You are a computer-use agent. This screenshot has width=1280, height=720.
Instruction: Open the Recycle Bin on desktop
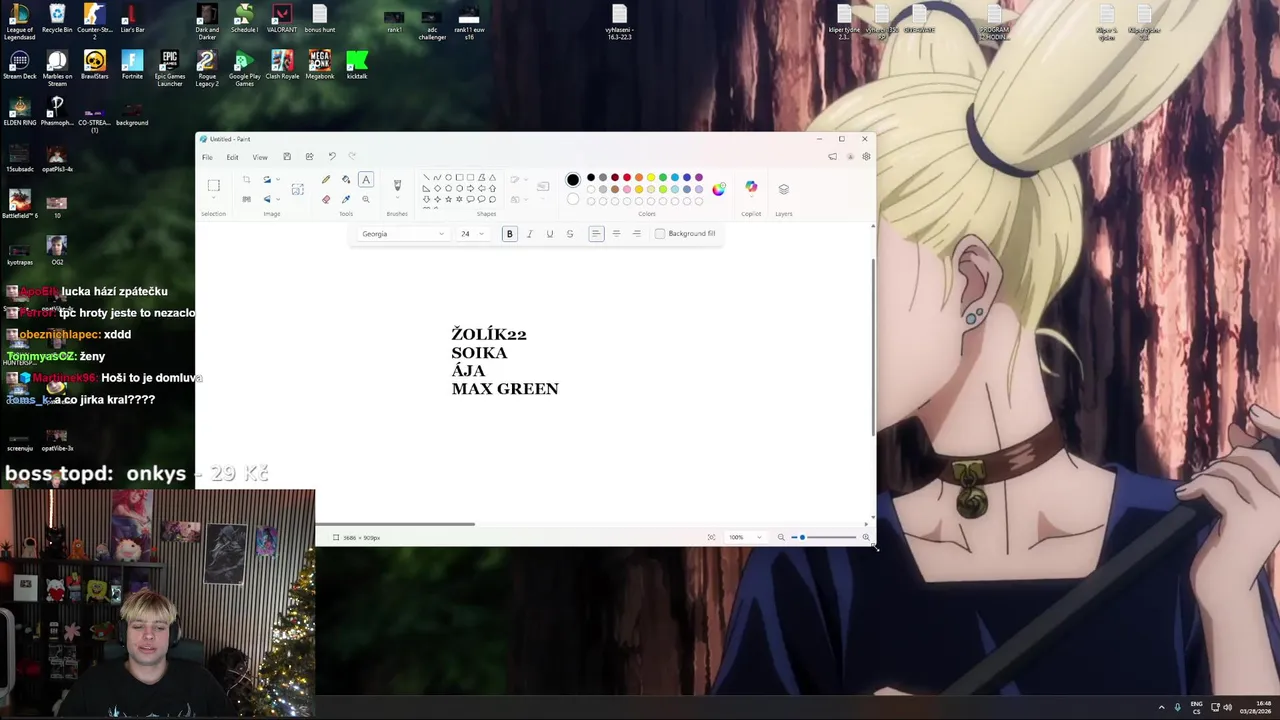coord(57,19)
